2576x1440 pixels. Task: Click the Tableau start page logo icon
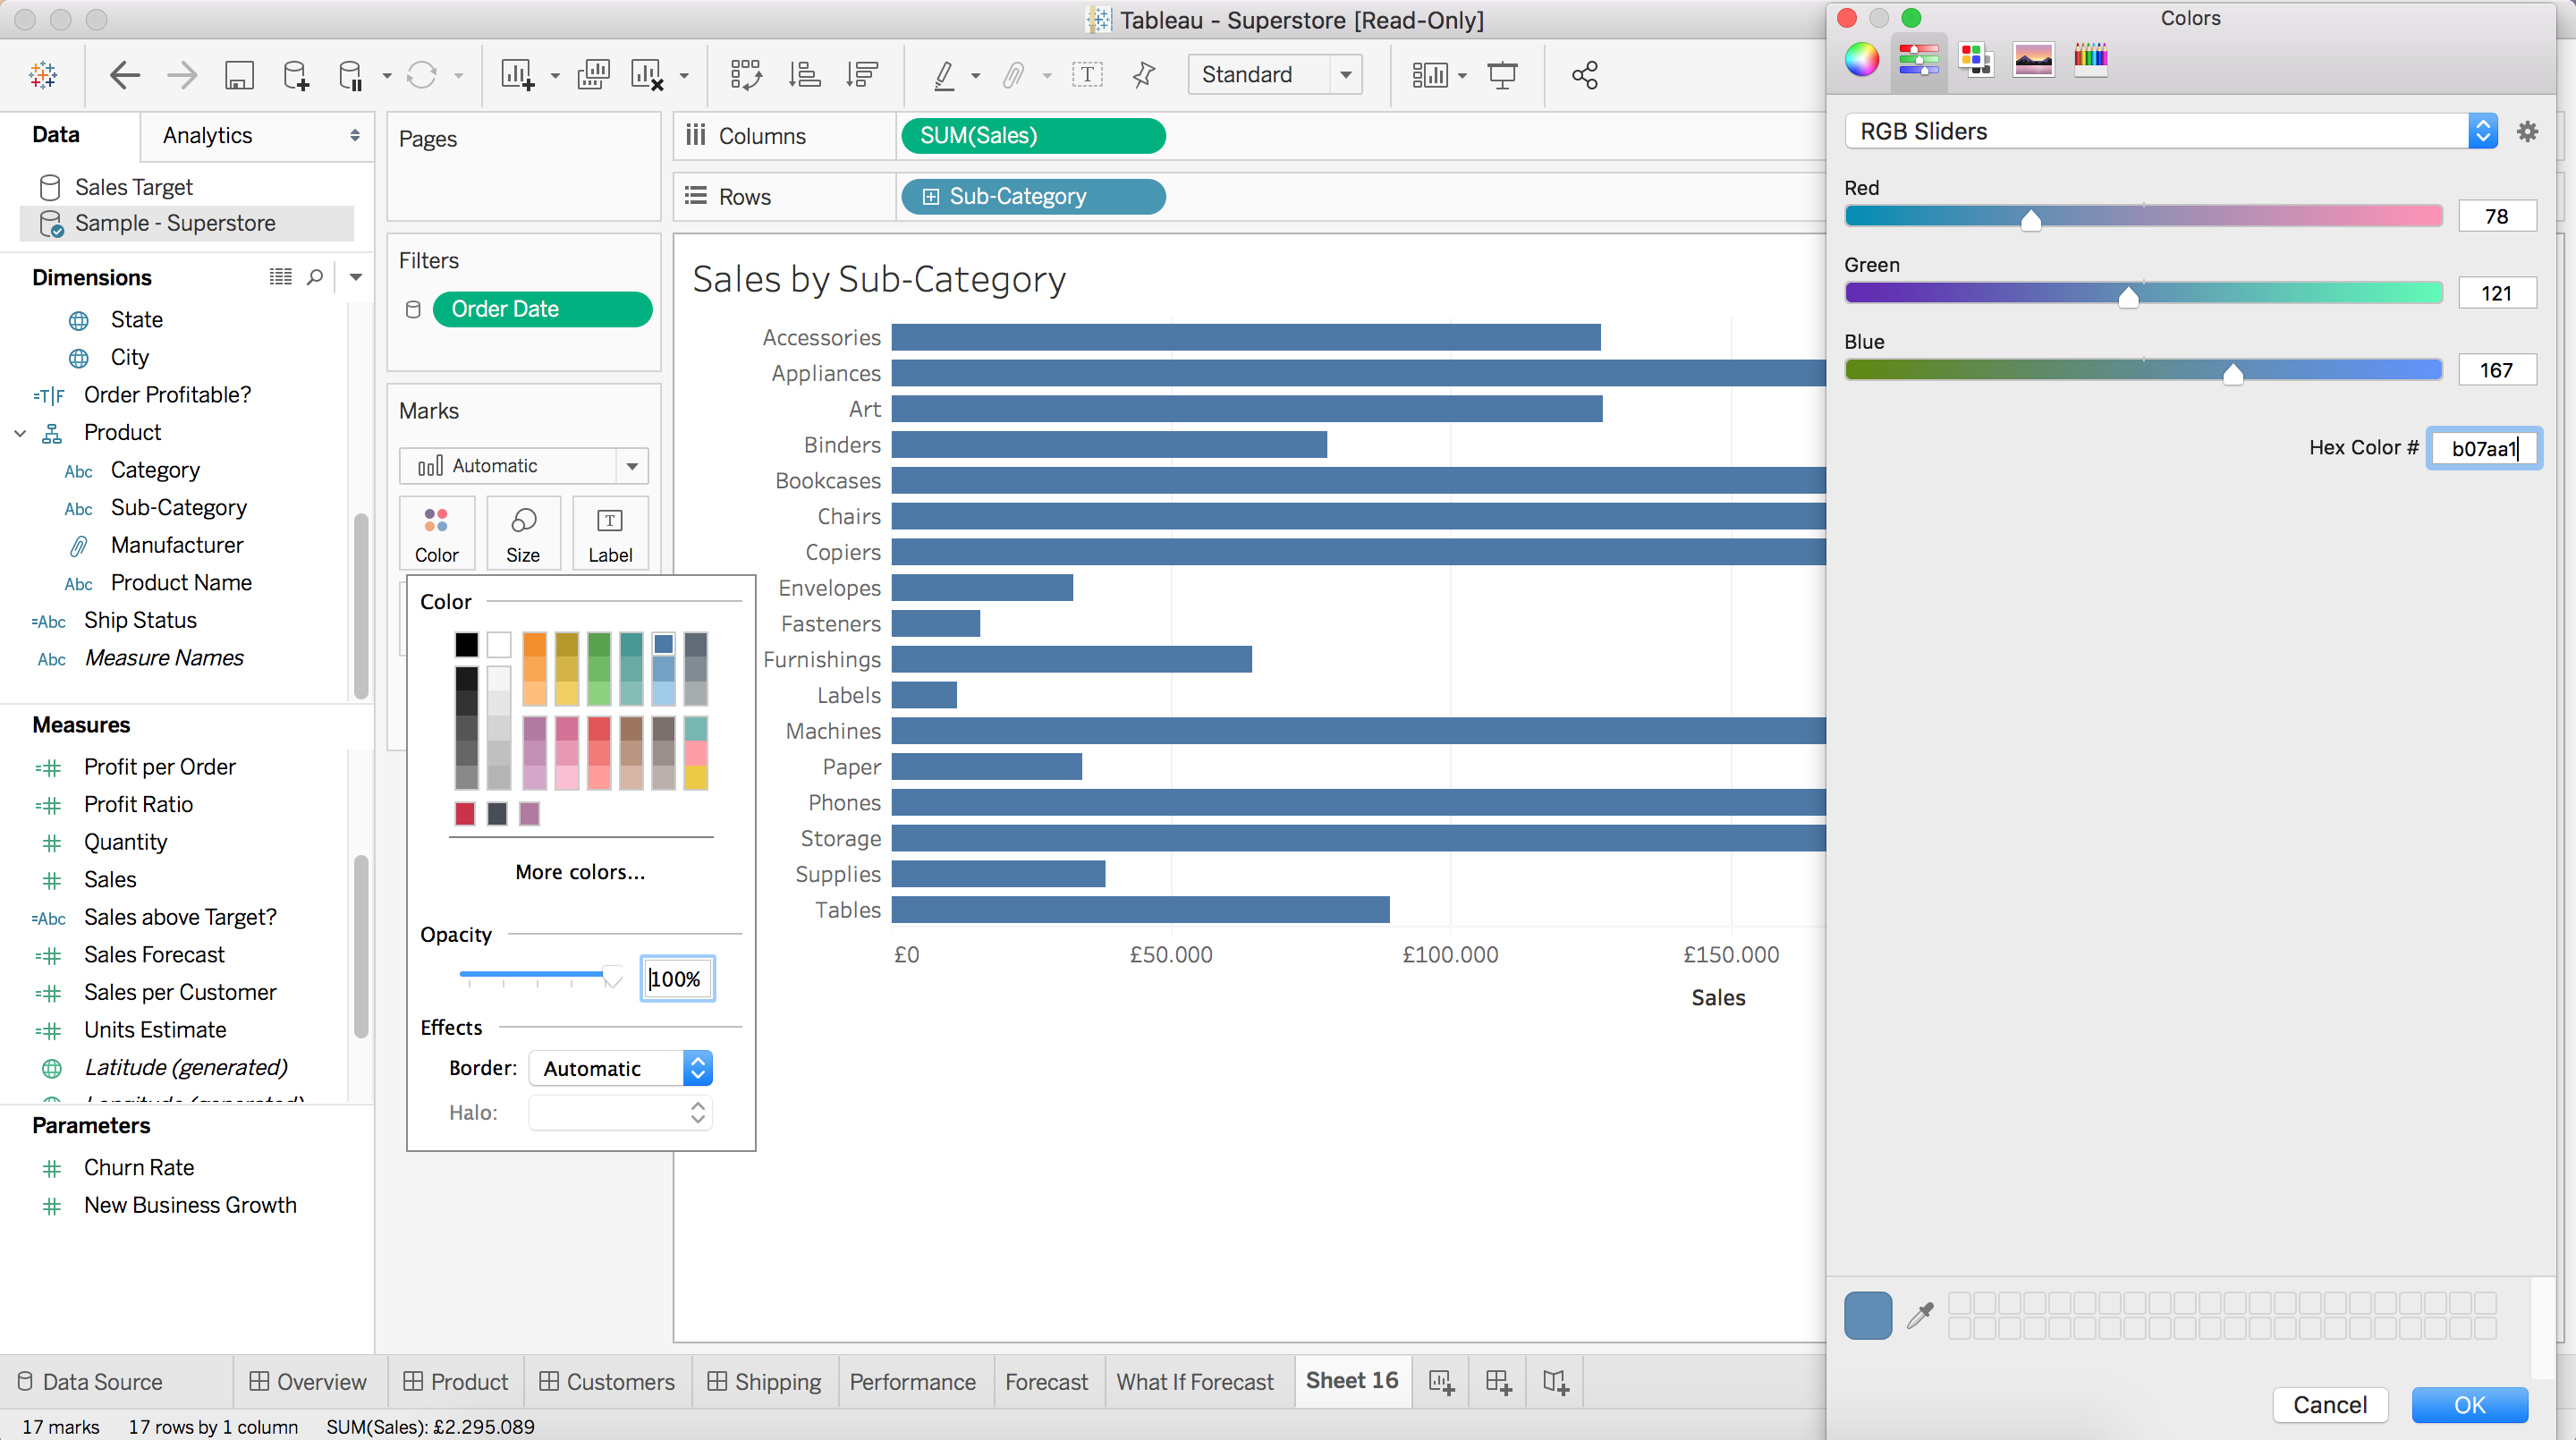pyautogui.click(x=43, y=75)
